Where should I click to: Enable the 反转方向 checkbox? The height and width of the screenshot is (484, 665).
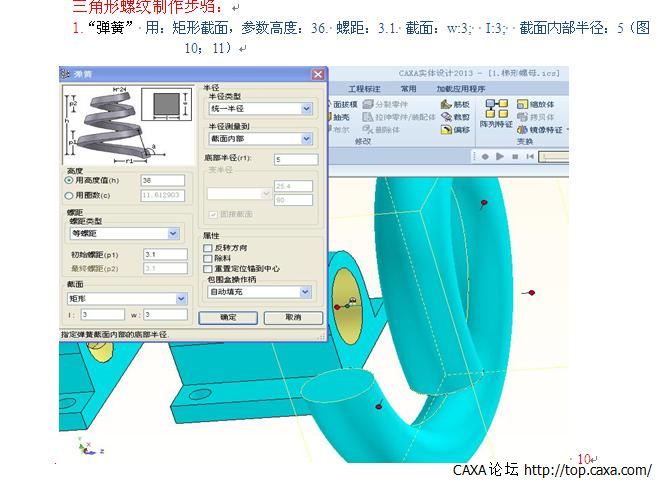[x=208, y=247]
